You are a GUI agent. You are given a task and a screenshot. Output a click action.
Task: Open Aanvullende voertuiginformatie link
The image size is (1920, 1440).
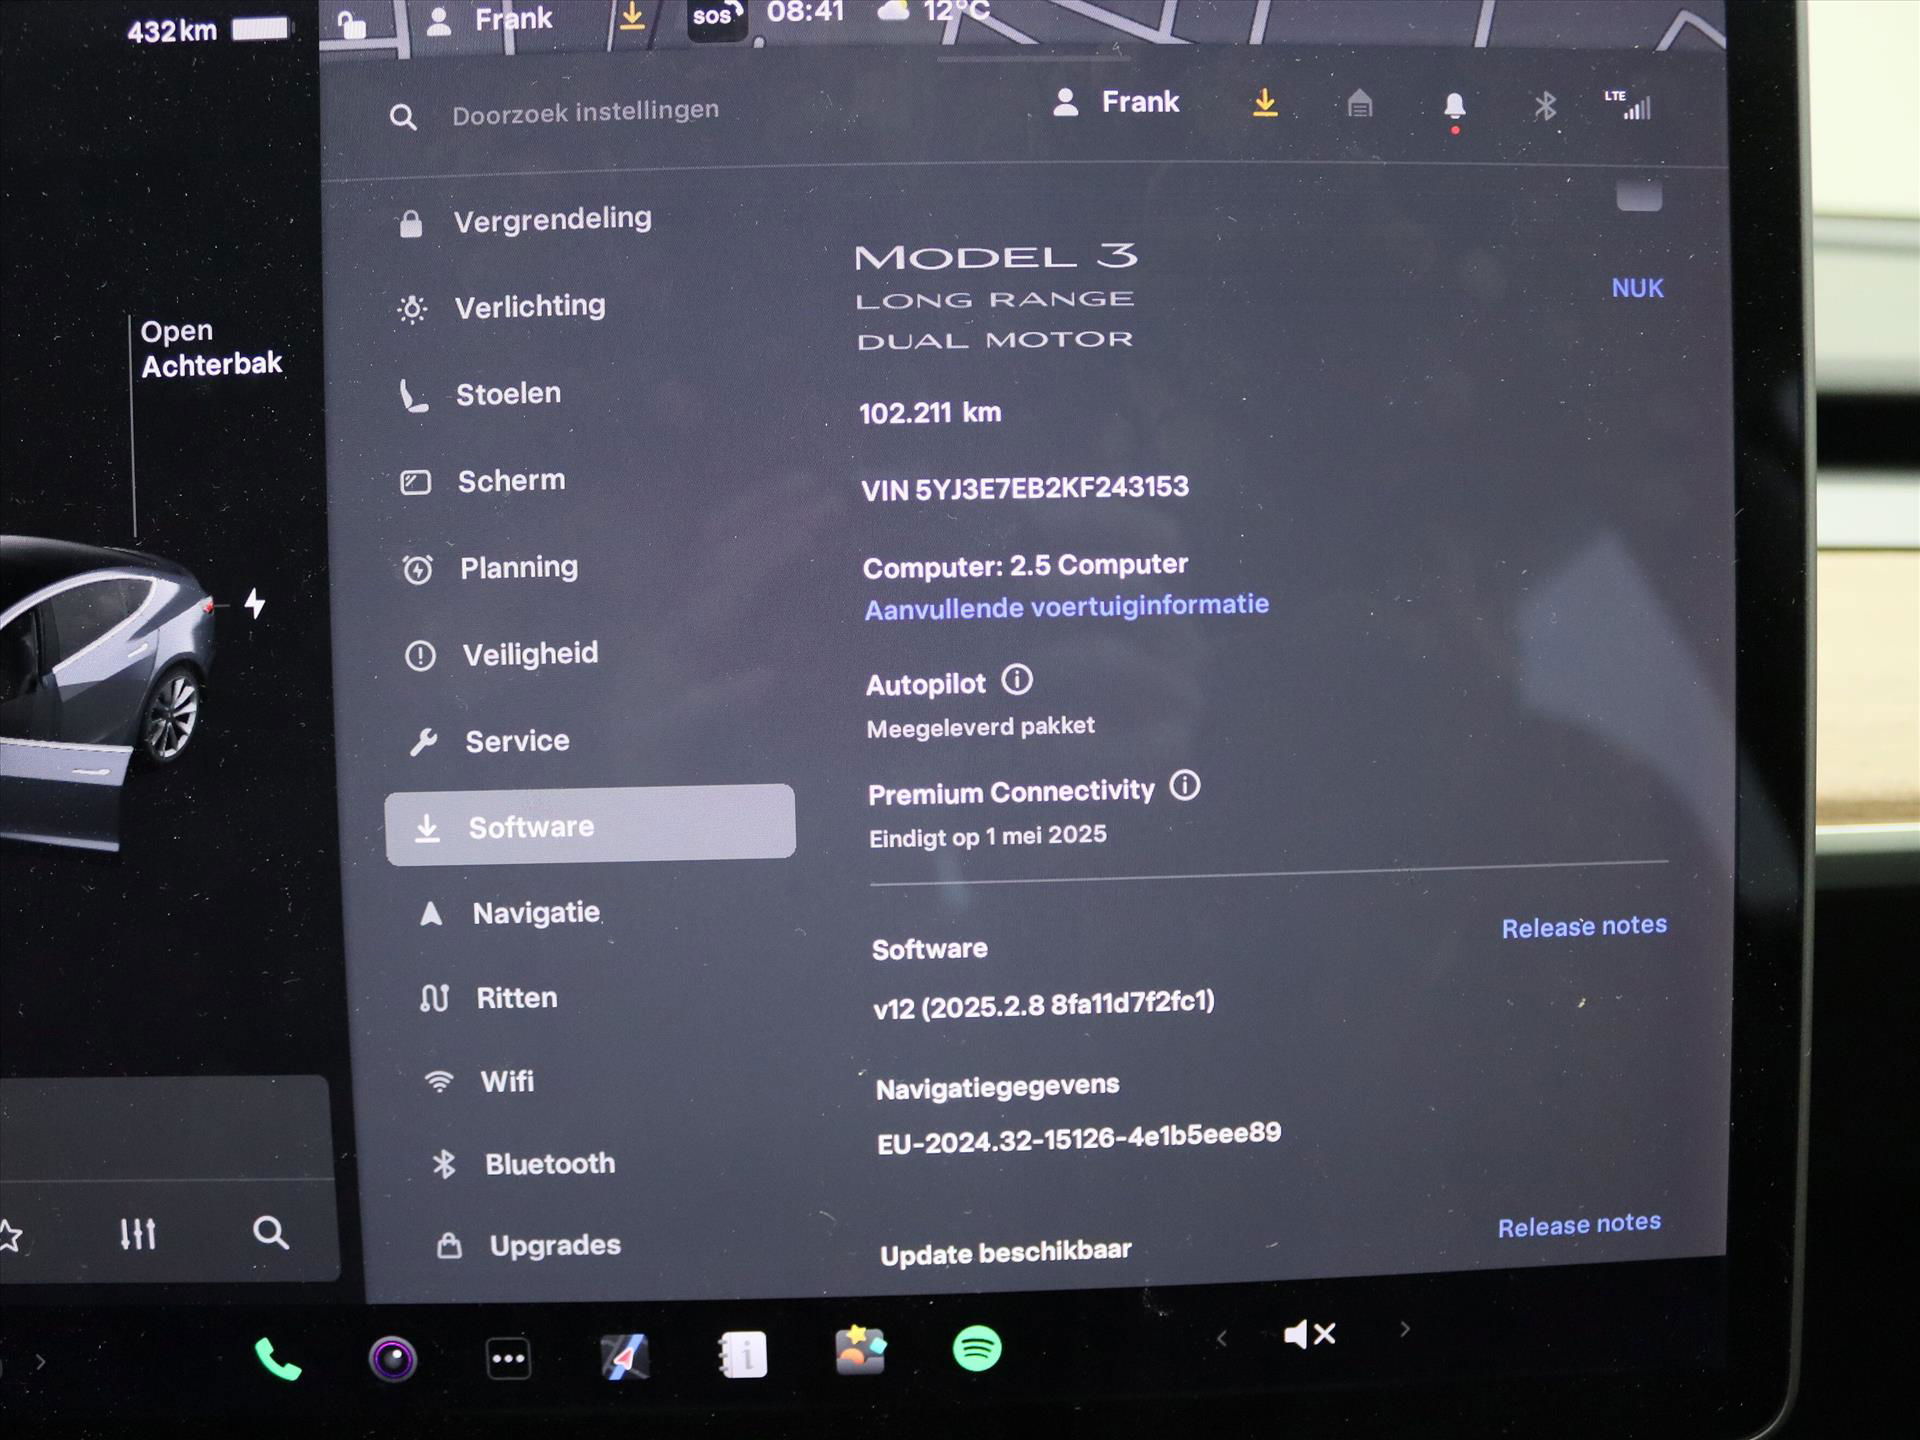coord(1066,607)
